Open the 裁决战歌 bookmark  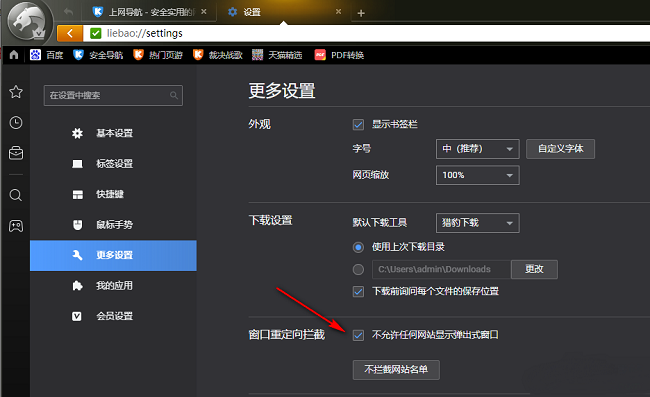pos(218,55)
